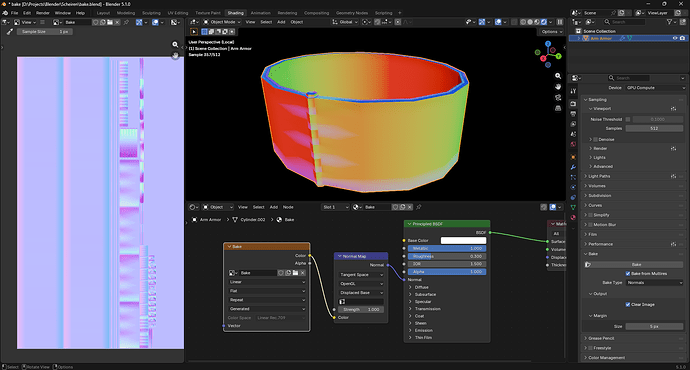Switch to the Scripting workspace tab
Image resolution: width=690 pixels, height=370 pixels.
click(383, 13)
